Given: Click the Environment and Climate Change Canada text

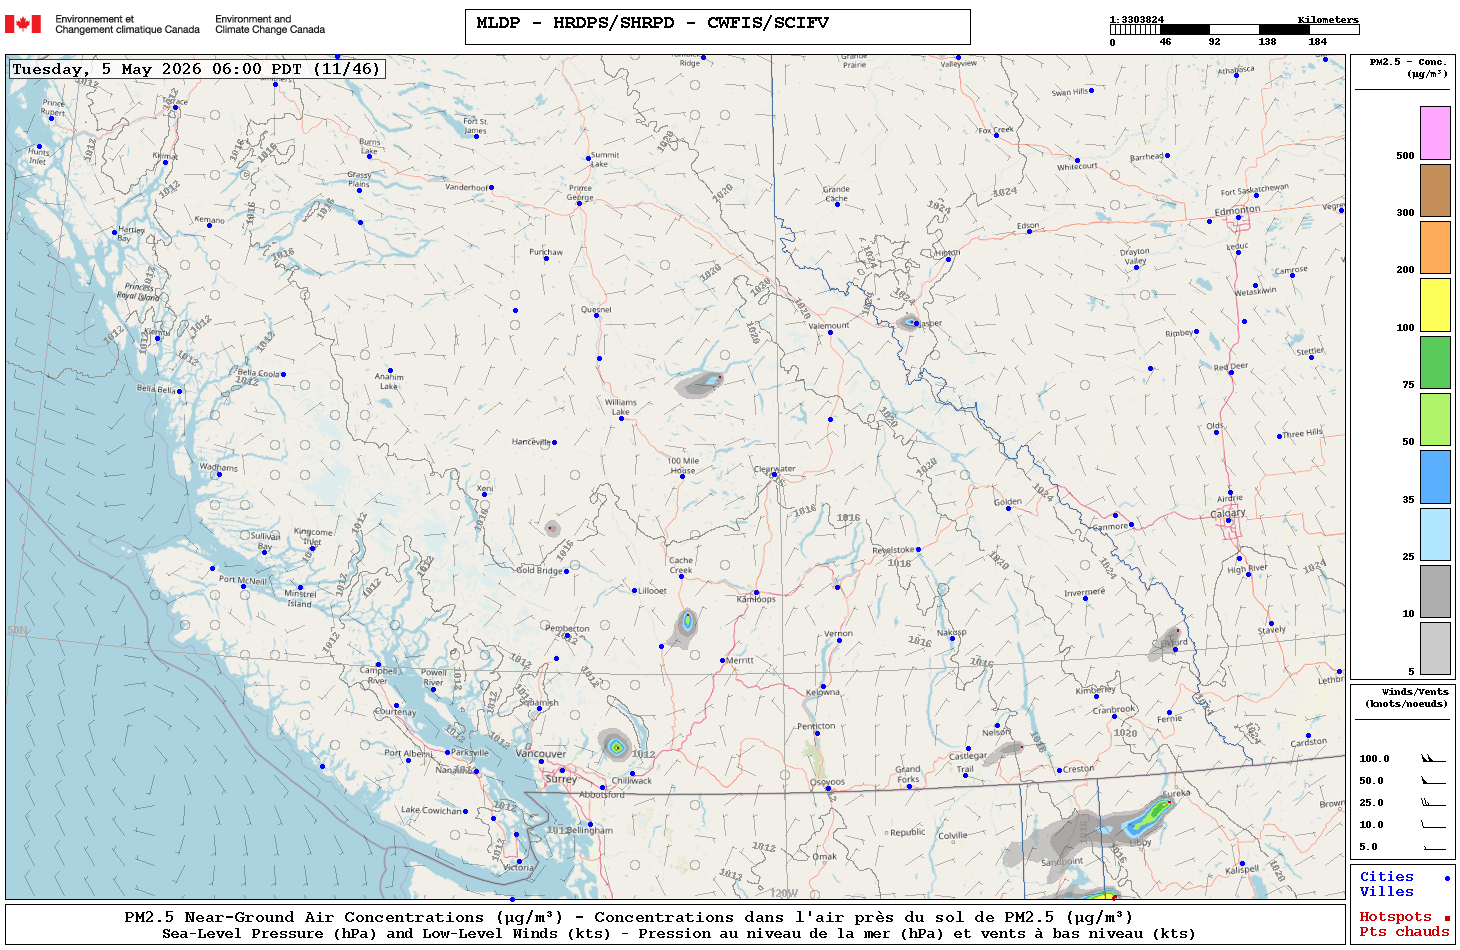Looking at the screenshot, I should [x=270, y=24].
